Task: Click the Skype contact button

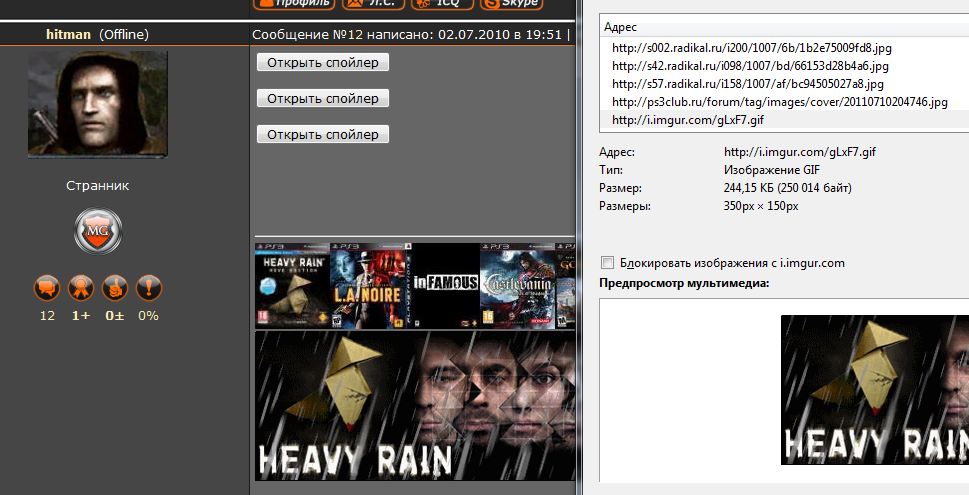Action: (512, 3)
